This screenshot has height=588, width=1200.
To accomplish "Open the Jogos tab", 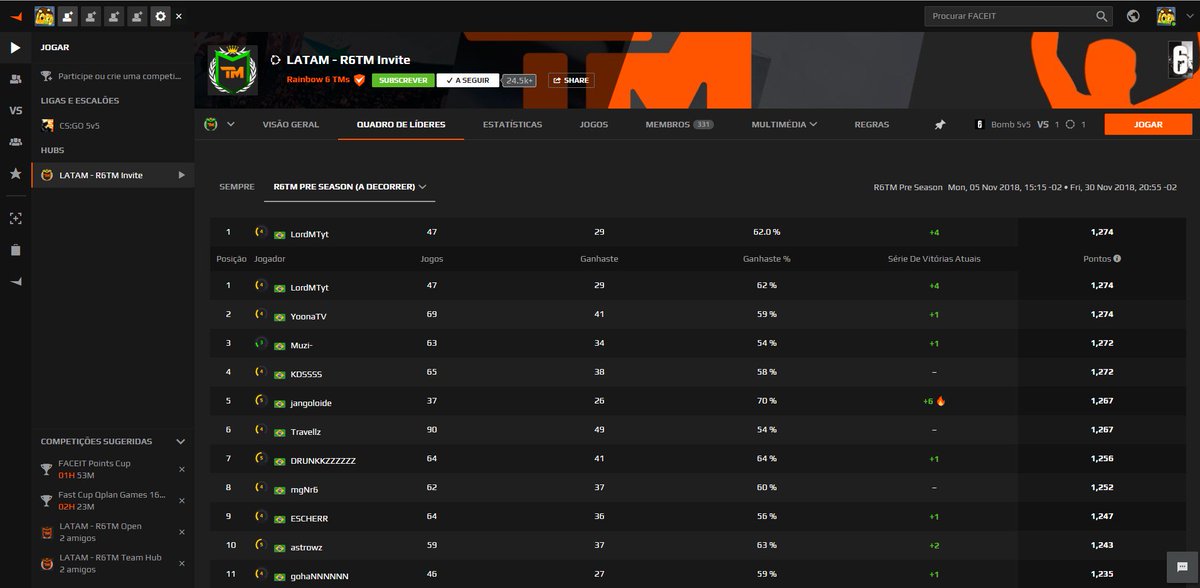I will tap(594, 125).
